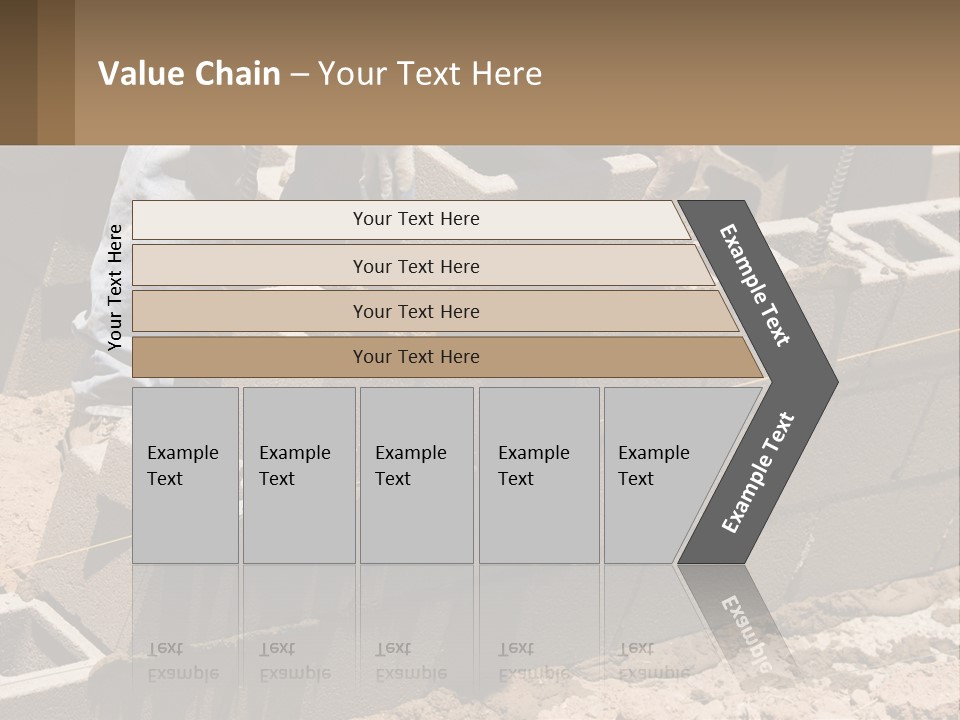The image size is (960, 720).
Task: Click the leftmost "Example Text" gray box
Action: [185, 475]
